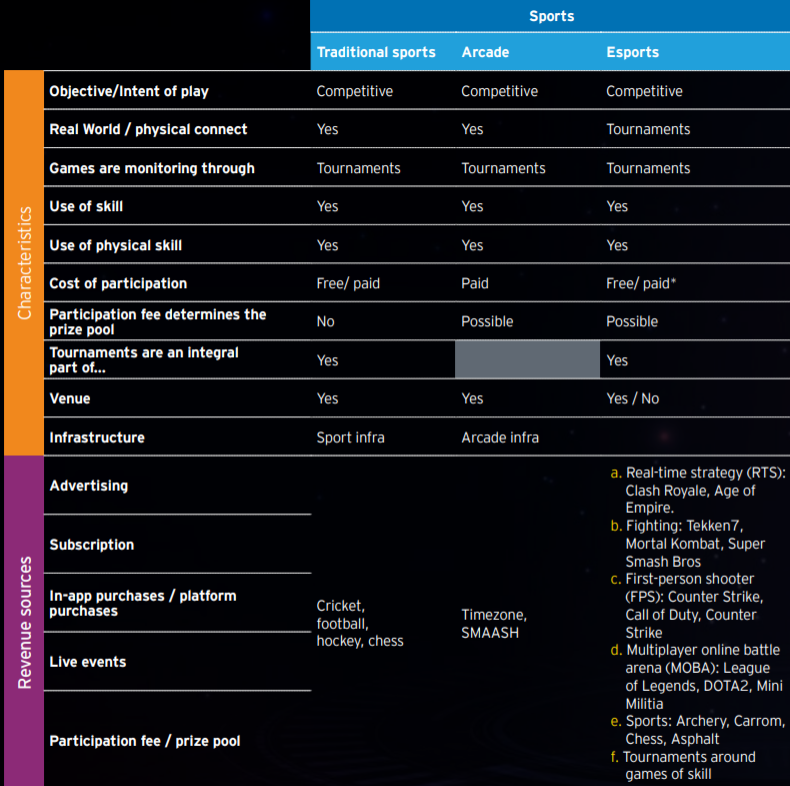Select the Arcade column header

point(485,52)
